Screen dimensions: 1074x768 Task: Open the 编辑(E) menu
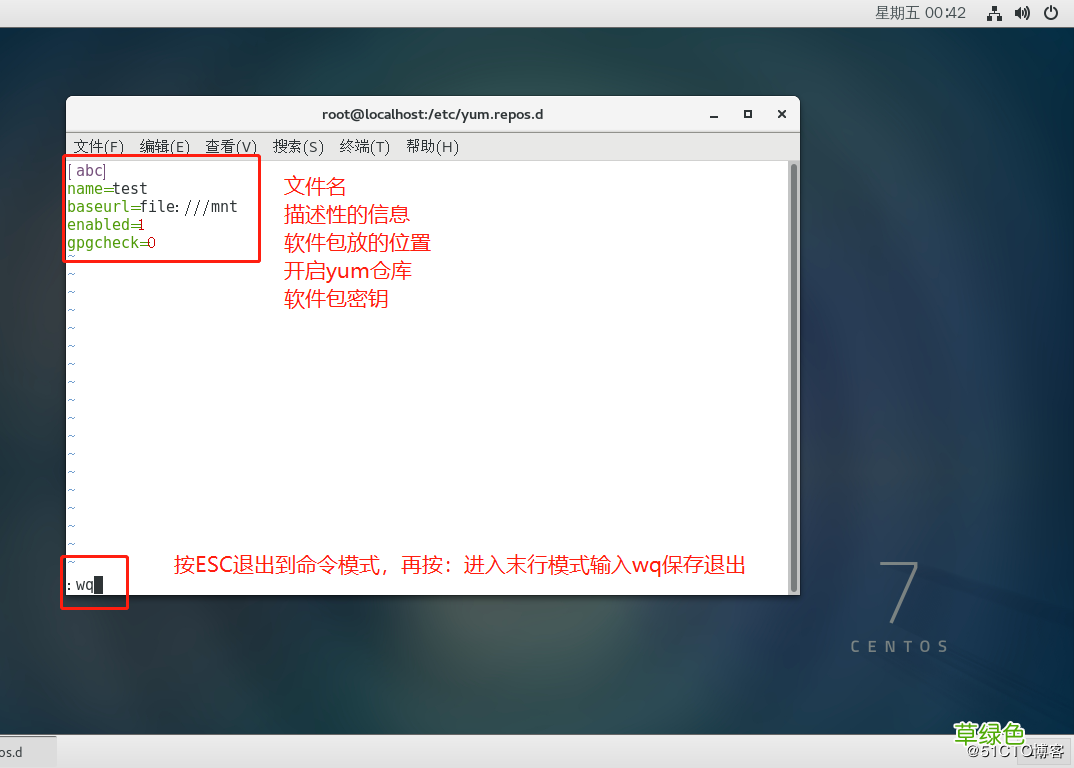pos(163,146)
